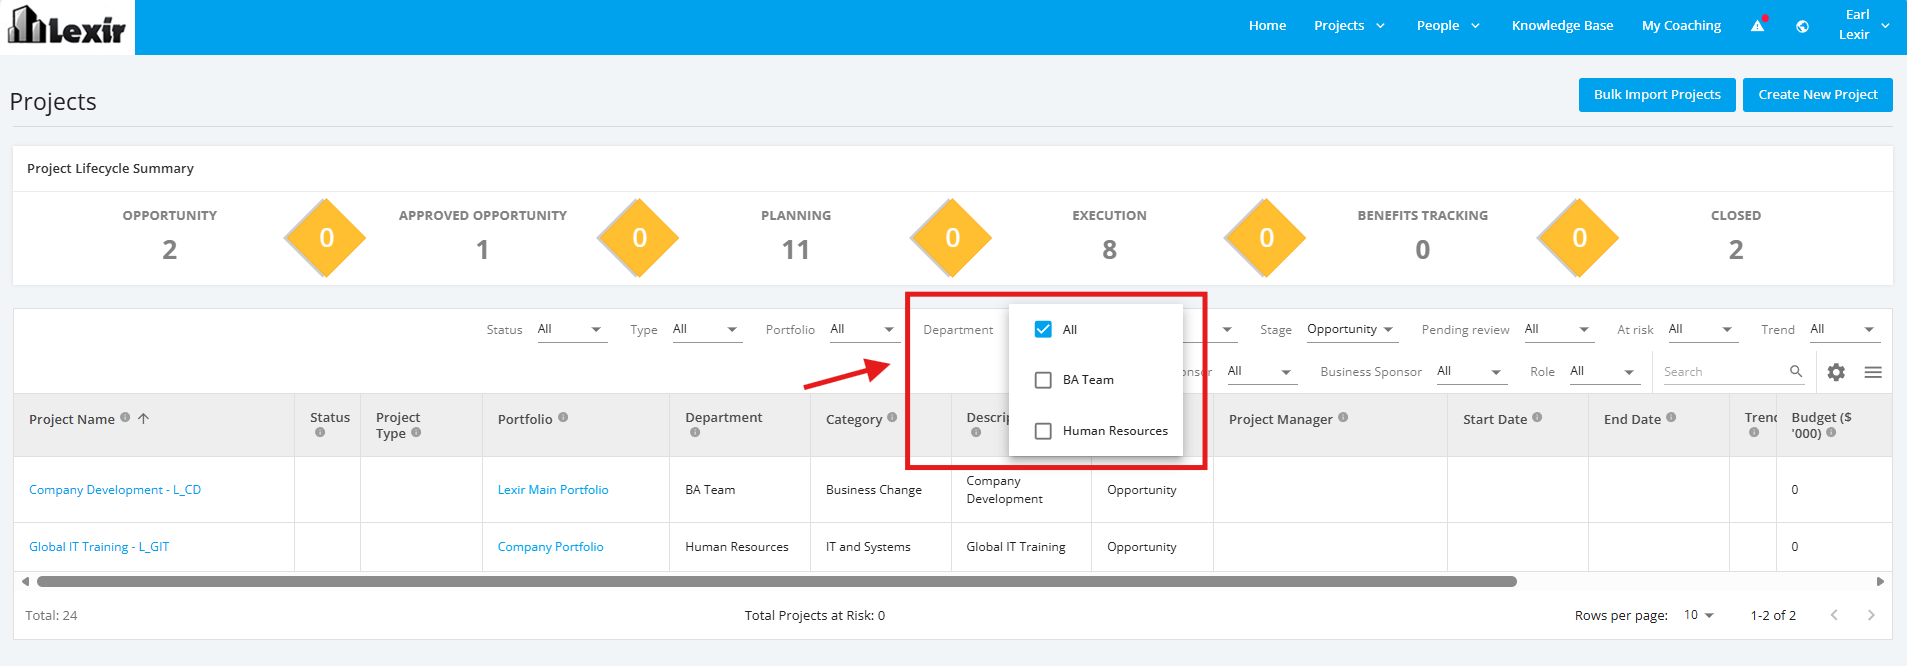Open the Portfolio filter dropdown
This screenshot has width=1907, height=666.
point(864,329)
